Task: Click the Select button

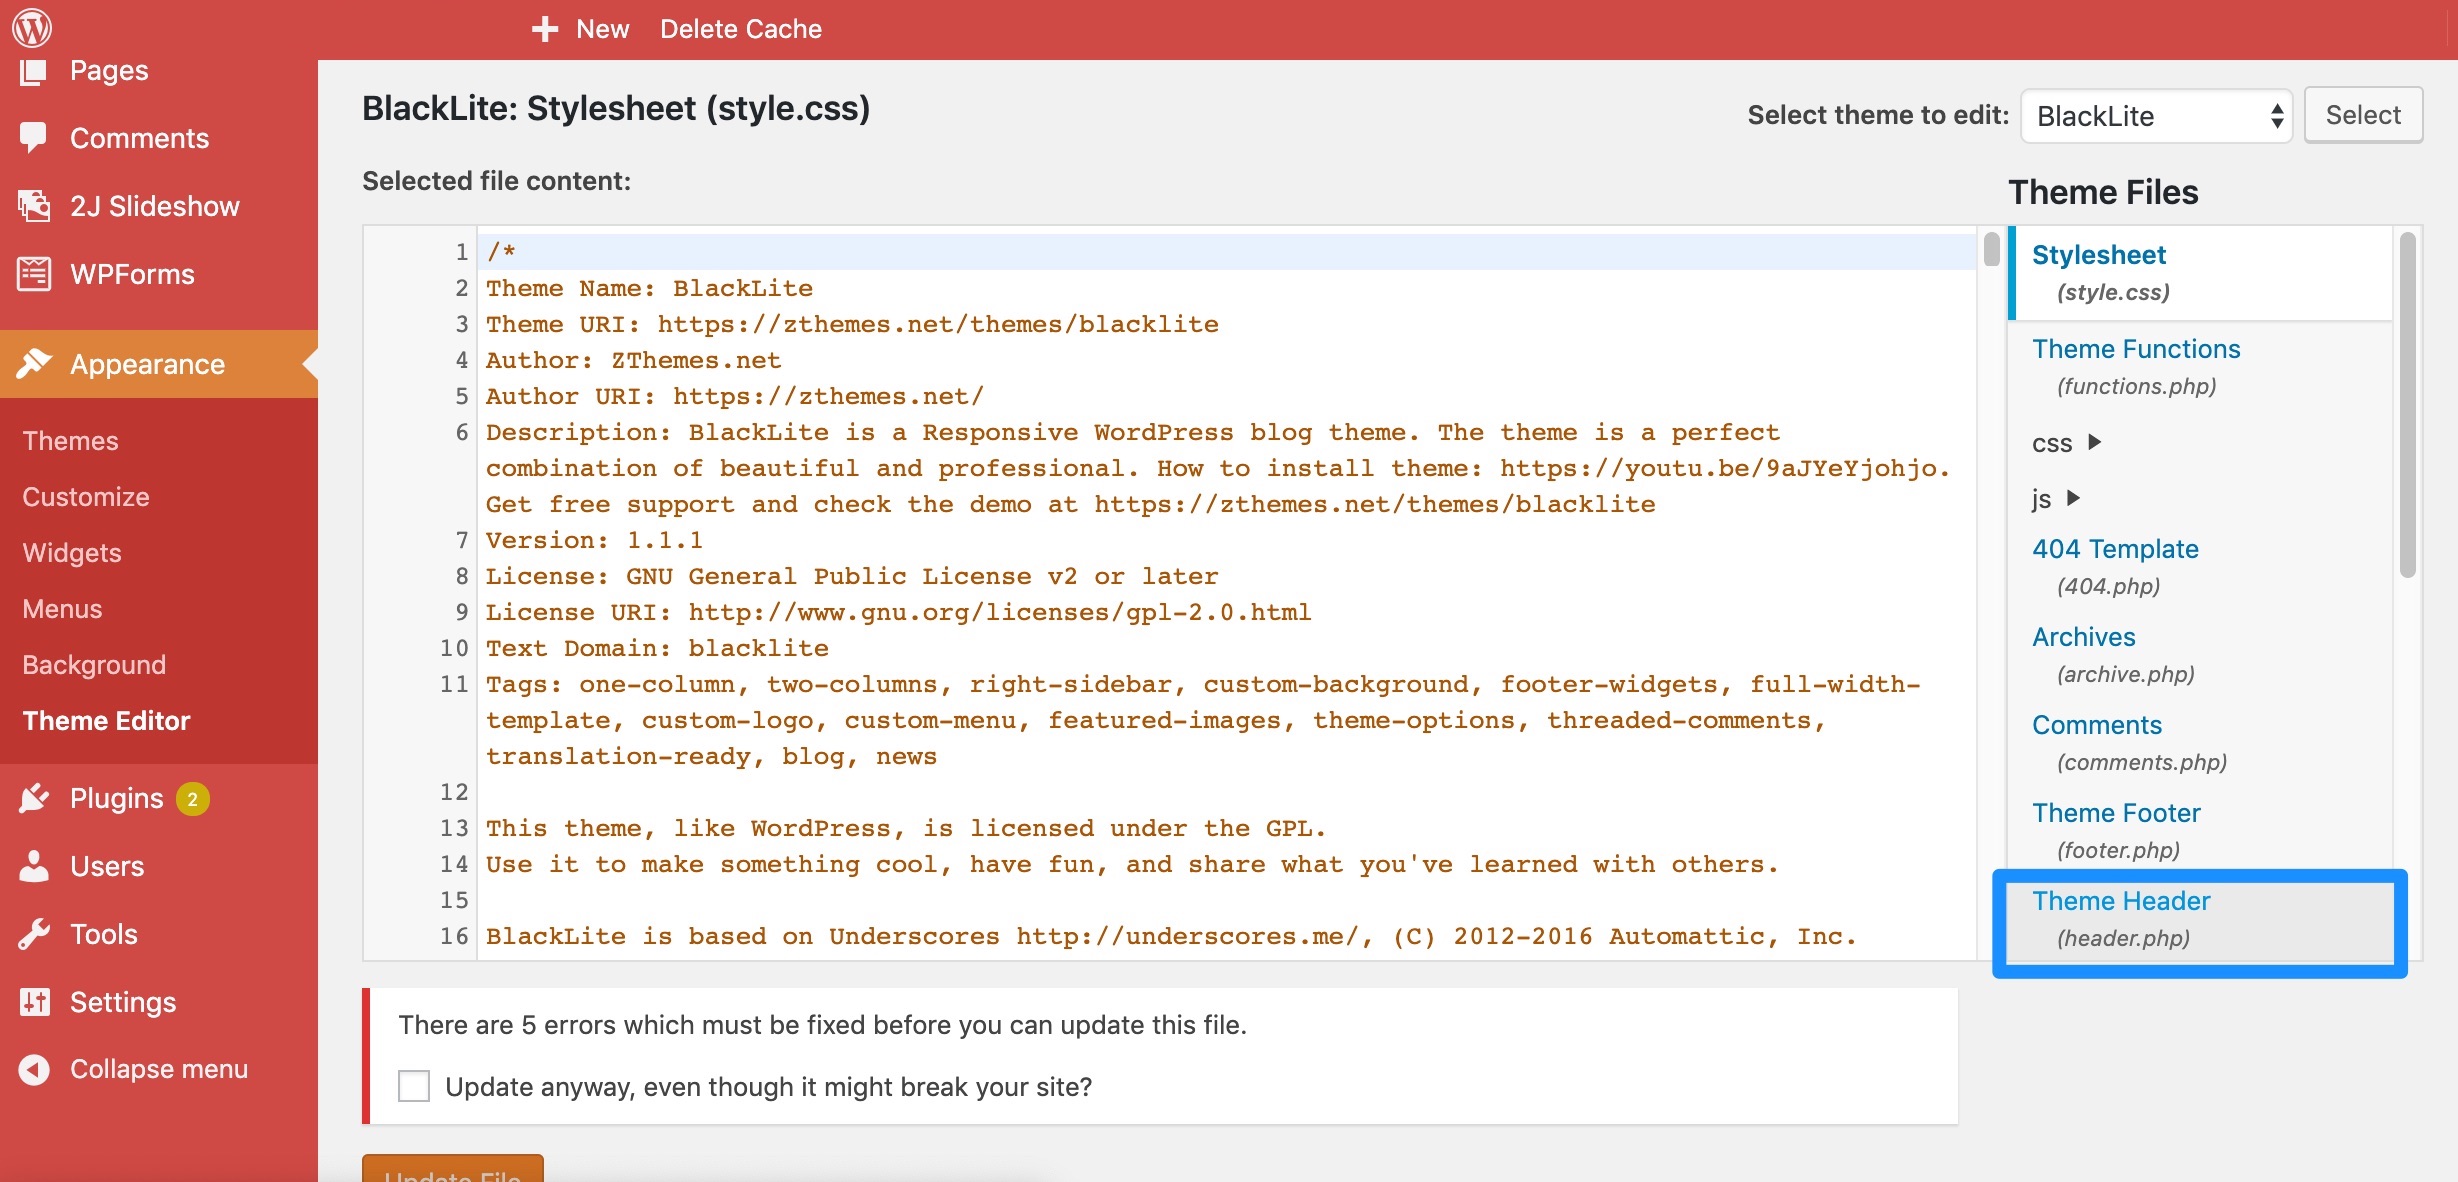Action: click(x=2363, y=115)
